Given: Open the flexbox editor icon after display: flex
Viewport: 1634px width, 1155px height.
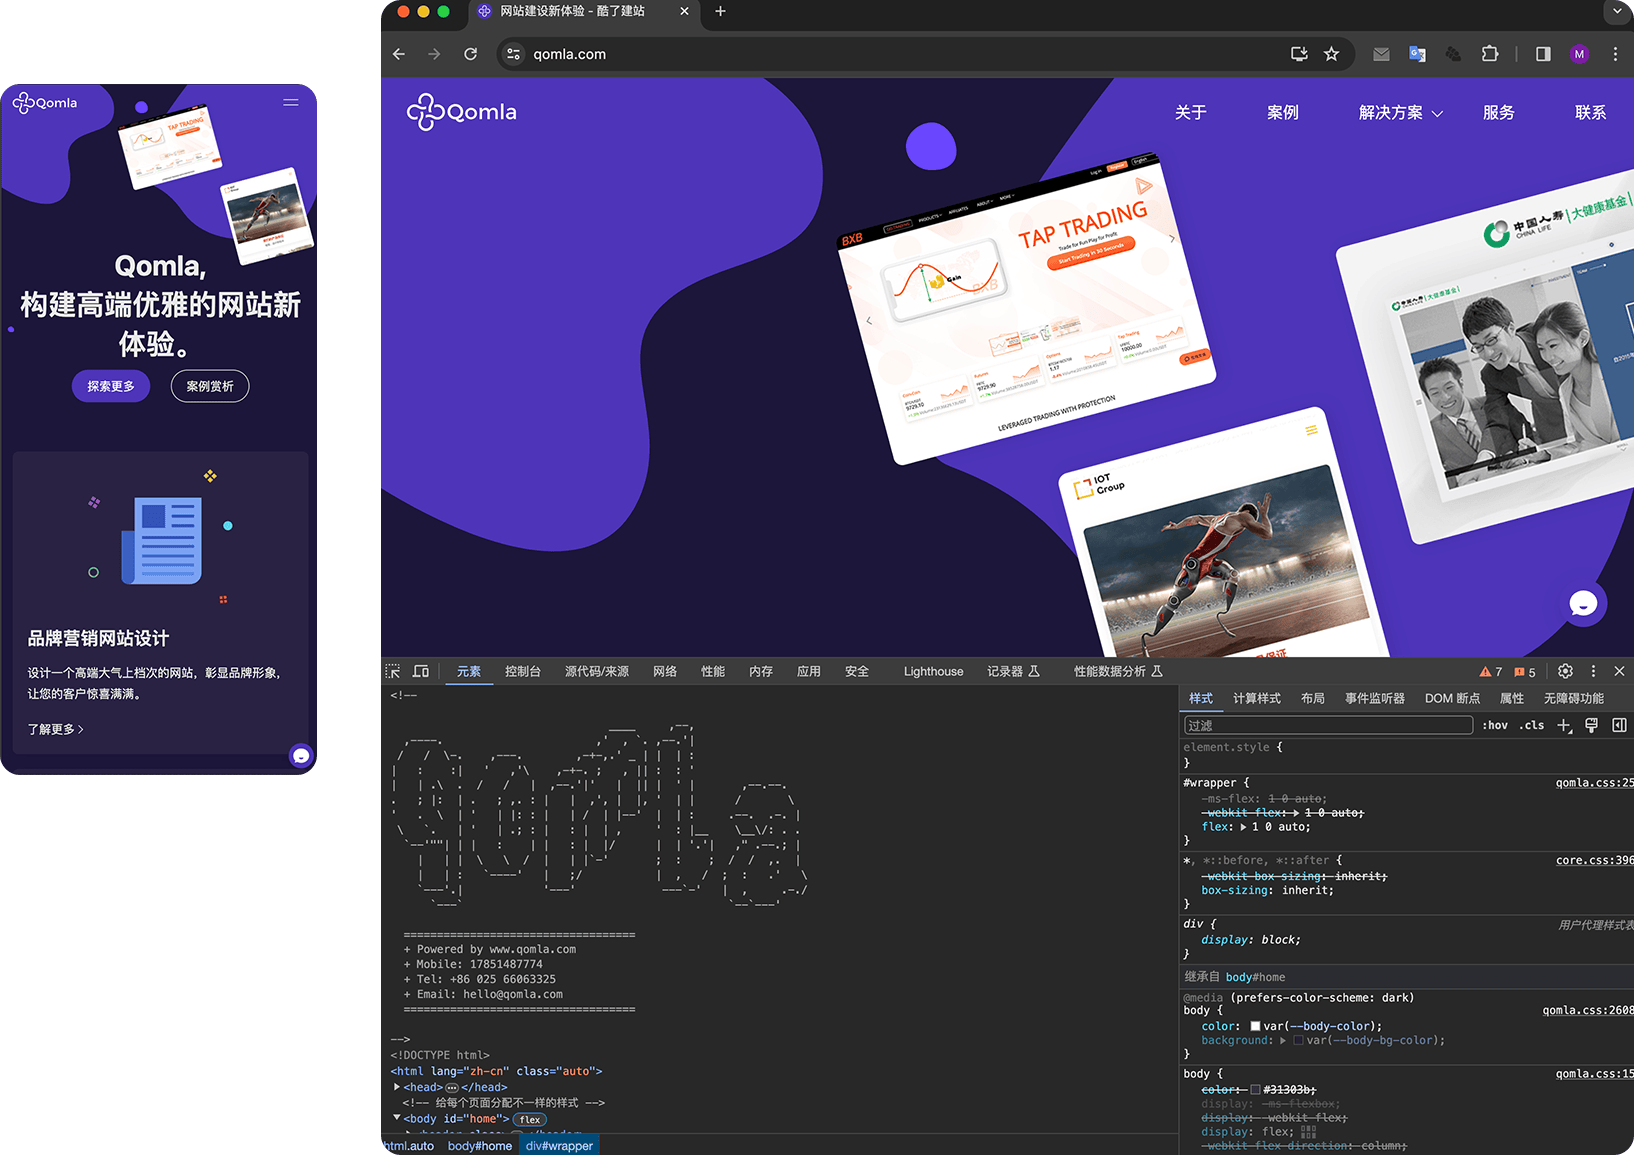Looking at the screenshot, I should point(1309,1132).
